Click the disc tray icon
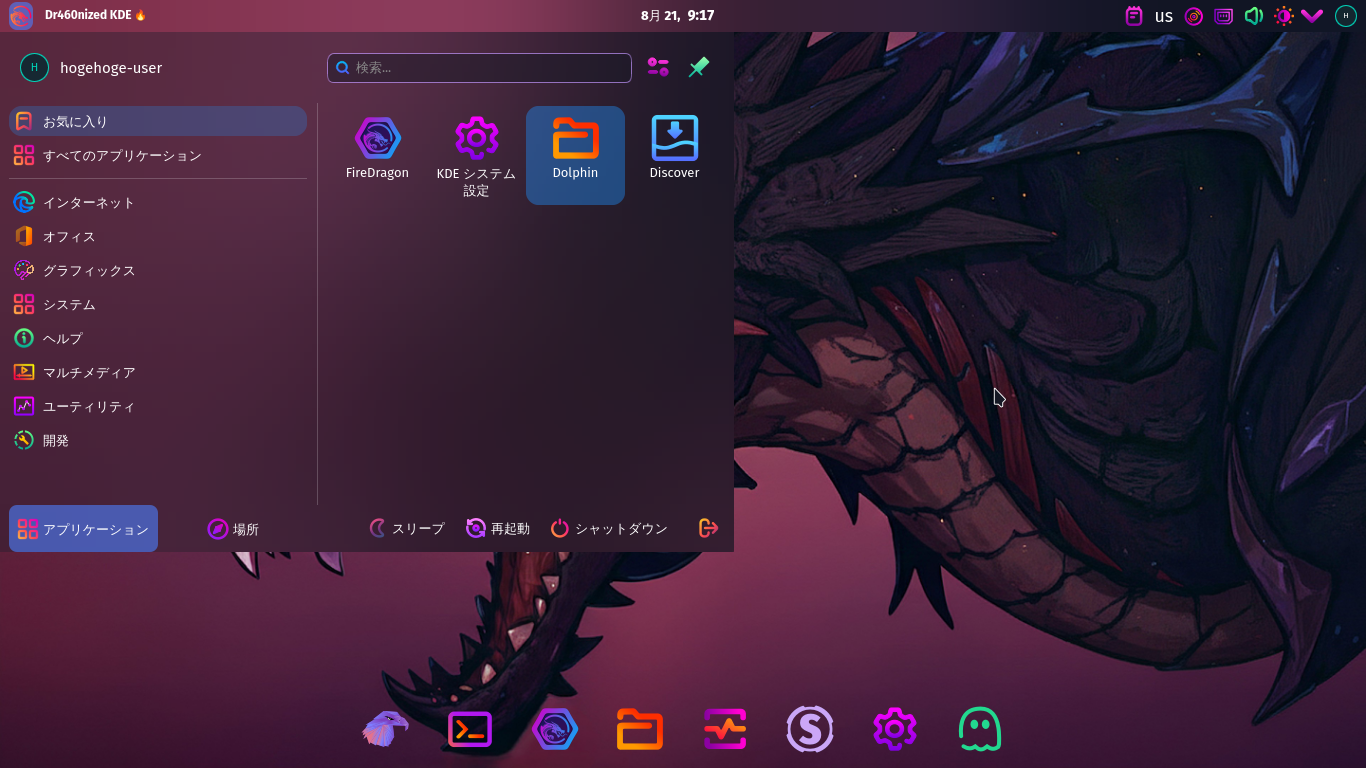Image resolution: width=1366 pixels, height=768 pixels. coord(1193,16)
